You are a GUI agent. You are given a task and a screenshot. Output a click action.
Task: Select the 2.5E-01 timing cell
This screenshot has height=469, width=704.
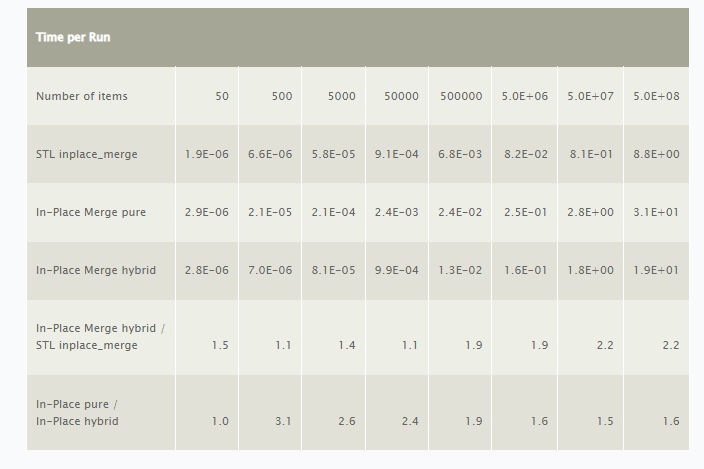point(526,212)
